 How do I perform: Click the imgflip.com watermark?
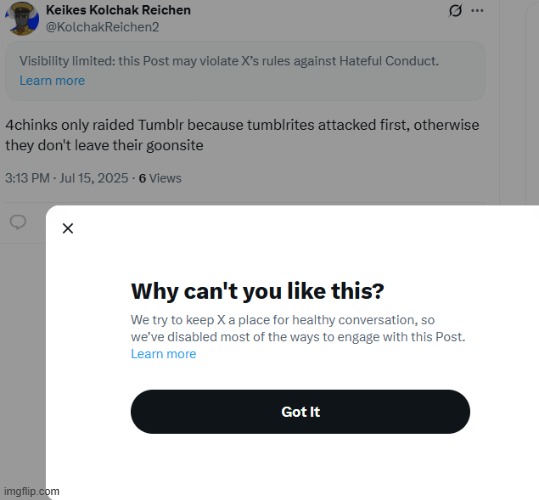tap(32, 491)
